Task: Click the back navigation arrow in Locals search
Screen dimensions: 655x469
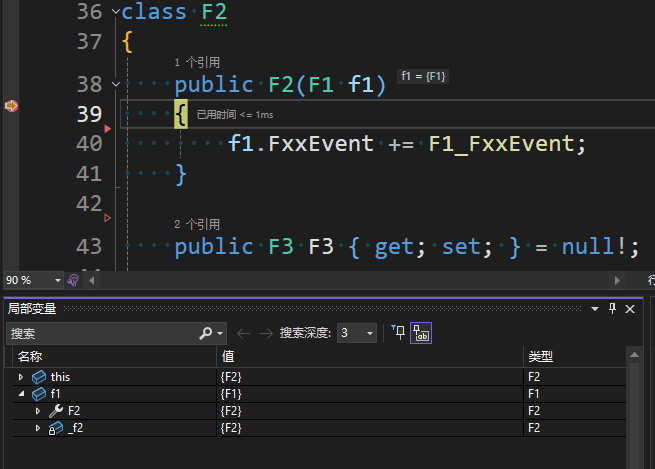Action: tap(243, 333)
